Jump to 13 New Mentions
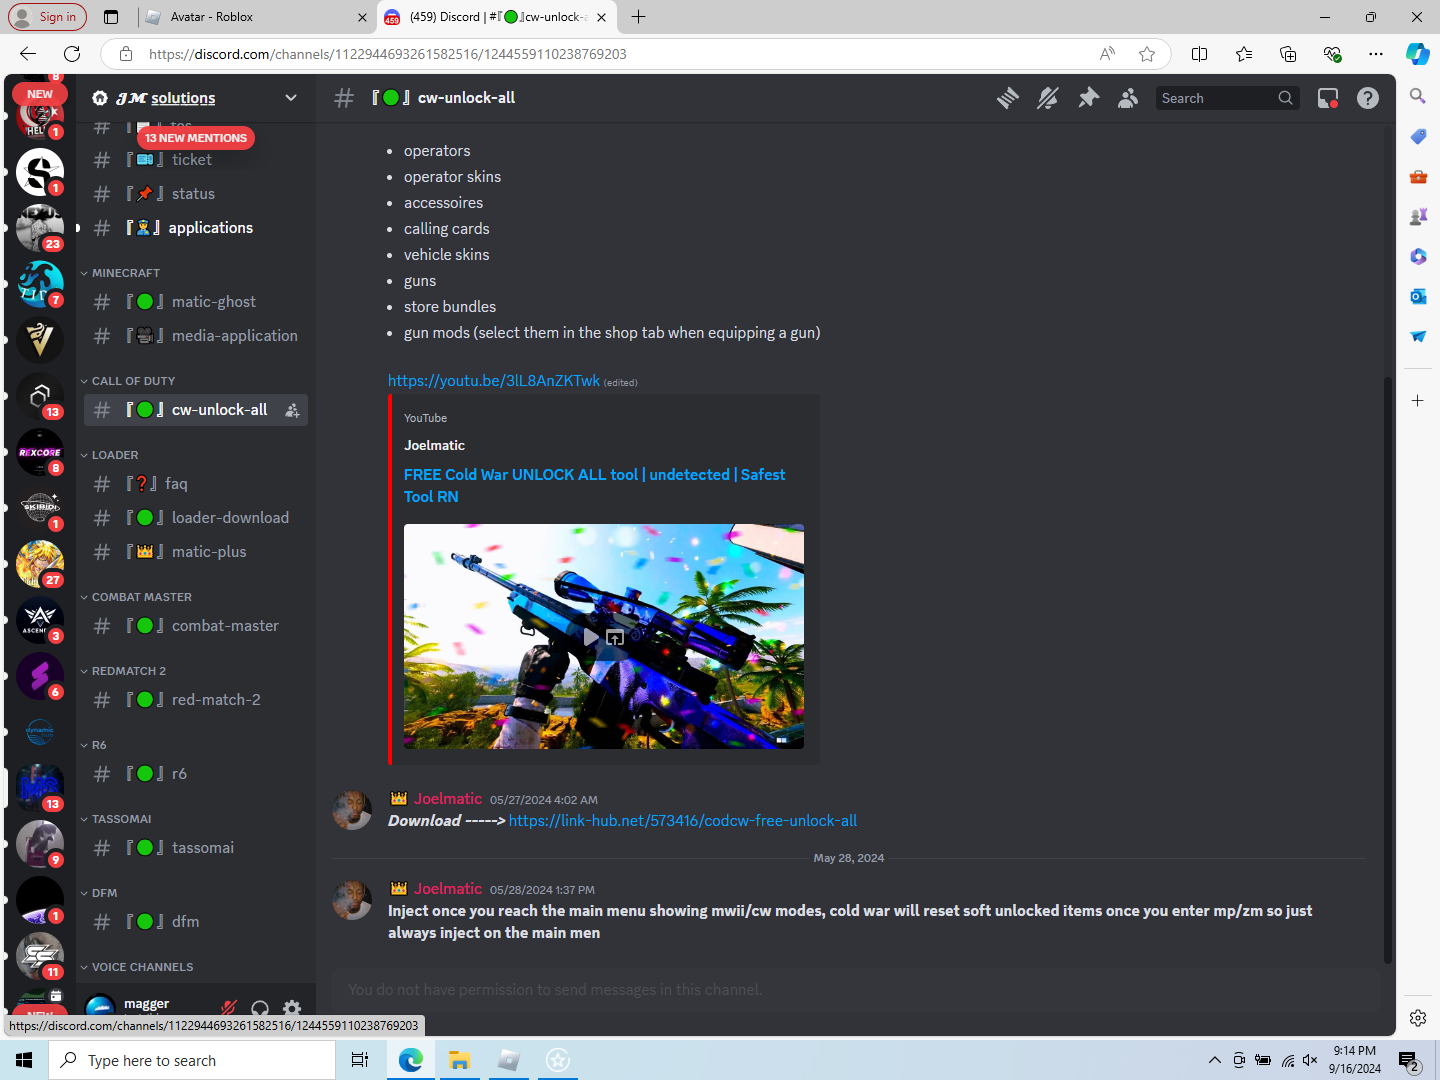The height and width of the screenshot is (1080, 1440). click(x=196, y=138)
